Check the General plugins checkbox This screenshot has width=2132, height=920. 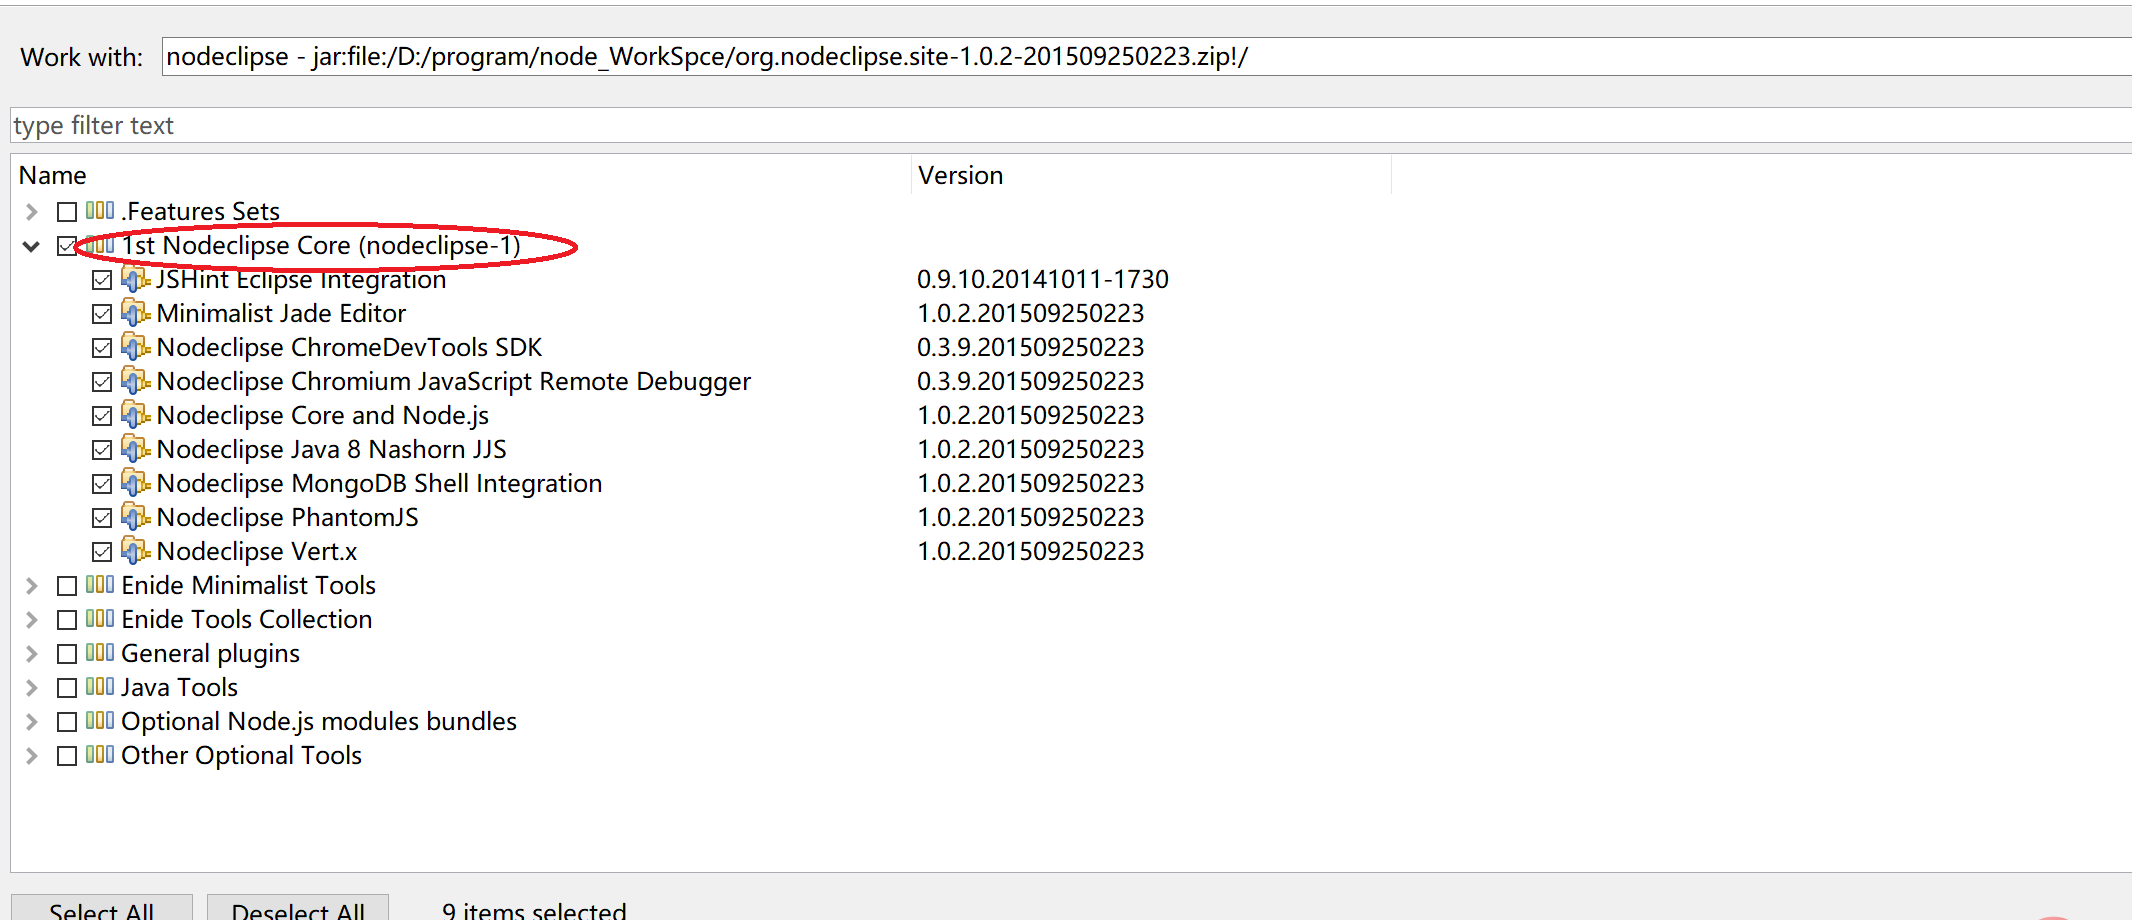point(67,654)
